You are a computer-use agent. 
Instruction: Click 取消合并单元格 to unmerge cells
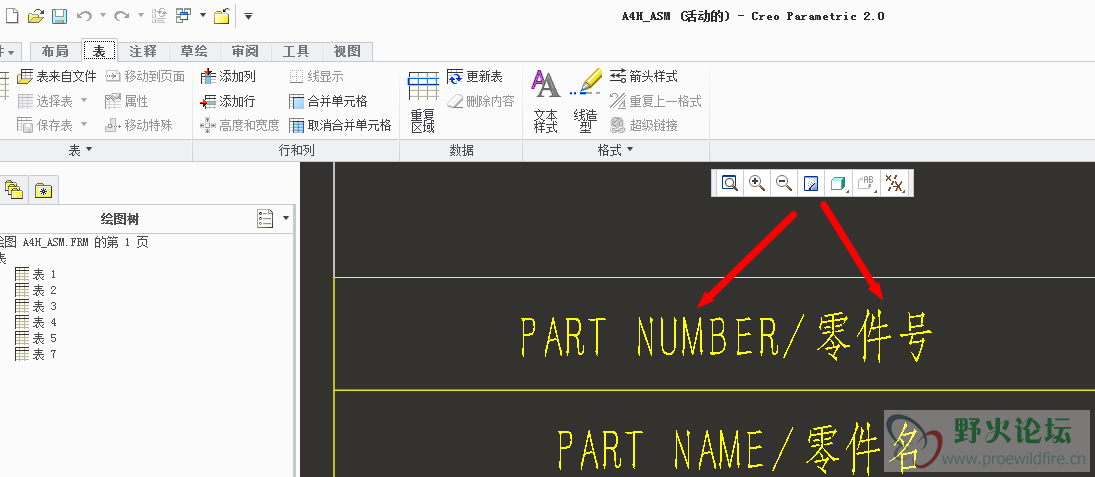coord(340,125)
